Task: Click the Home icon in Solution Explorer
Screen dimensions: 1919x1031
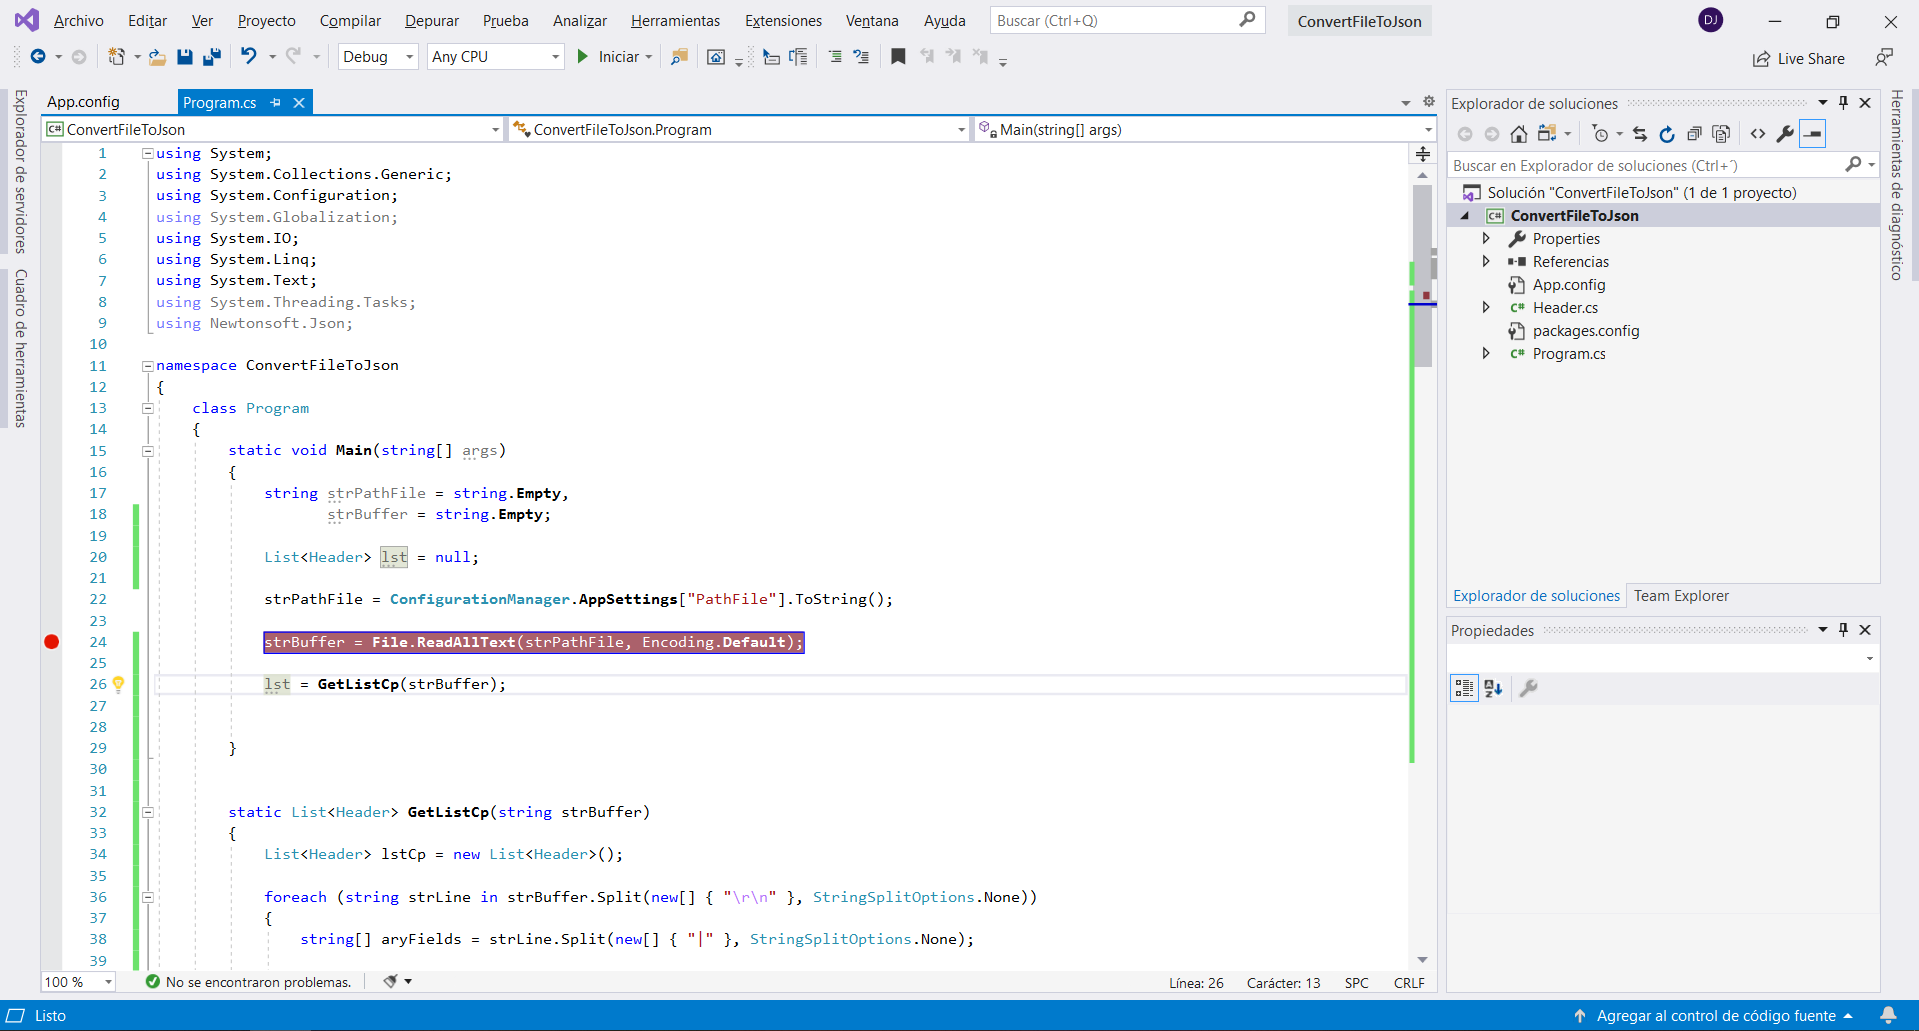Action: (x=1518, y=134)
